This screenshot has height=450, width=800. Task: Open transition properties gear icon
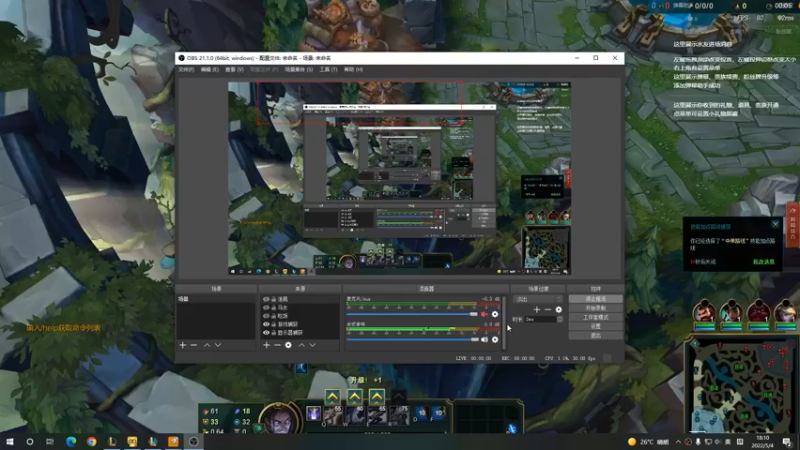pyautogui.click(x=559, y=310)
